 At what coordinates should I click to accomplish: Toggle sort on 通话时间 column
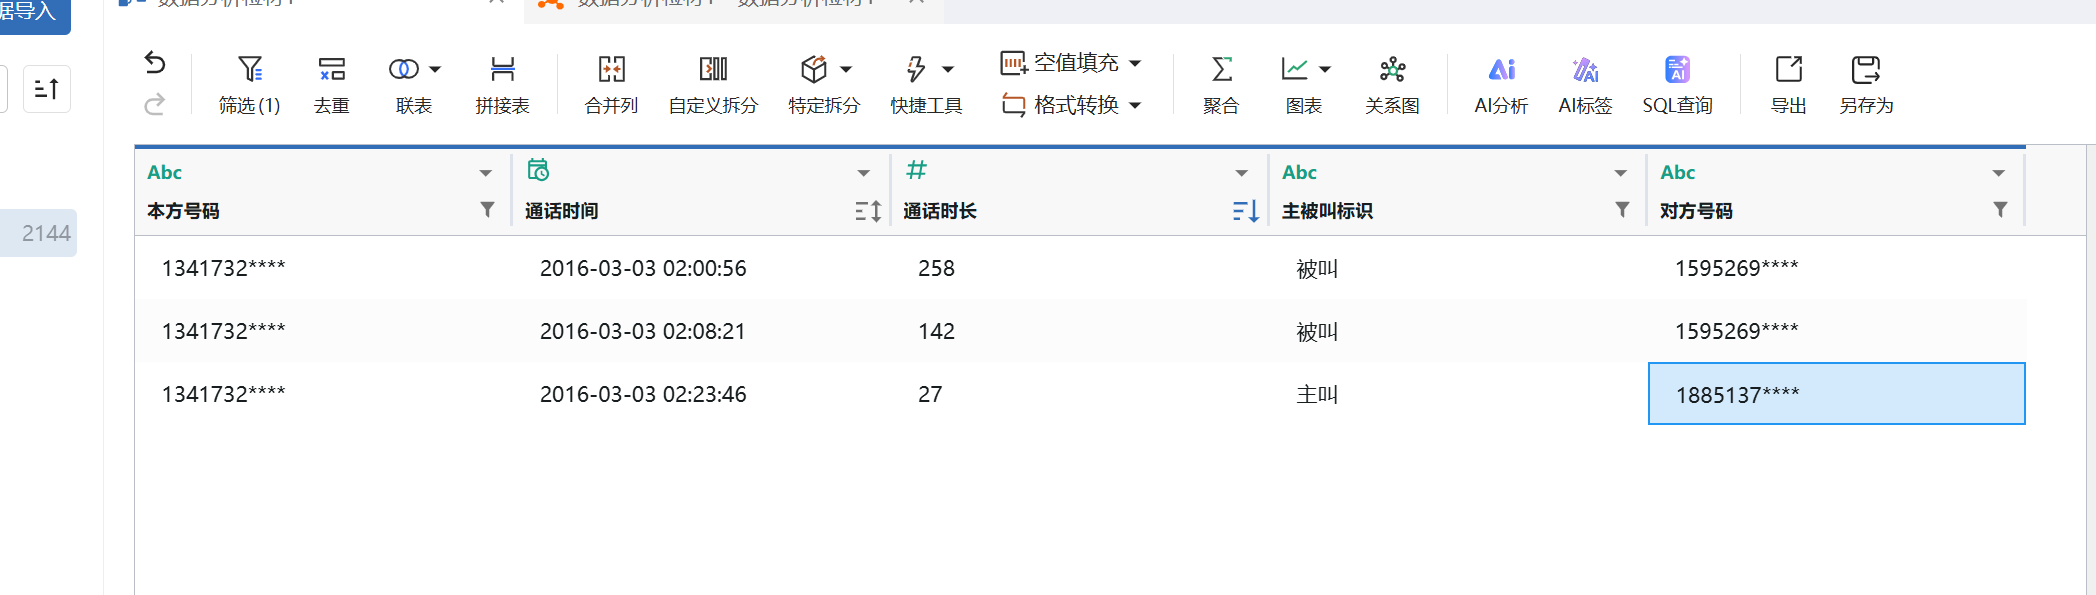[x=868, y=211]
